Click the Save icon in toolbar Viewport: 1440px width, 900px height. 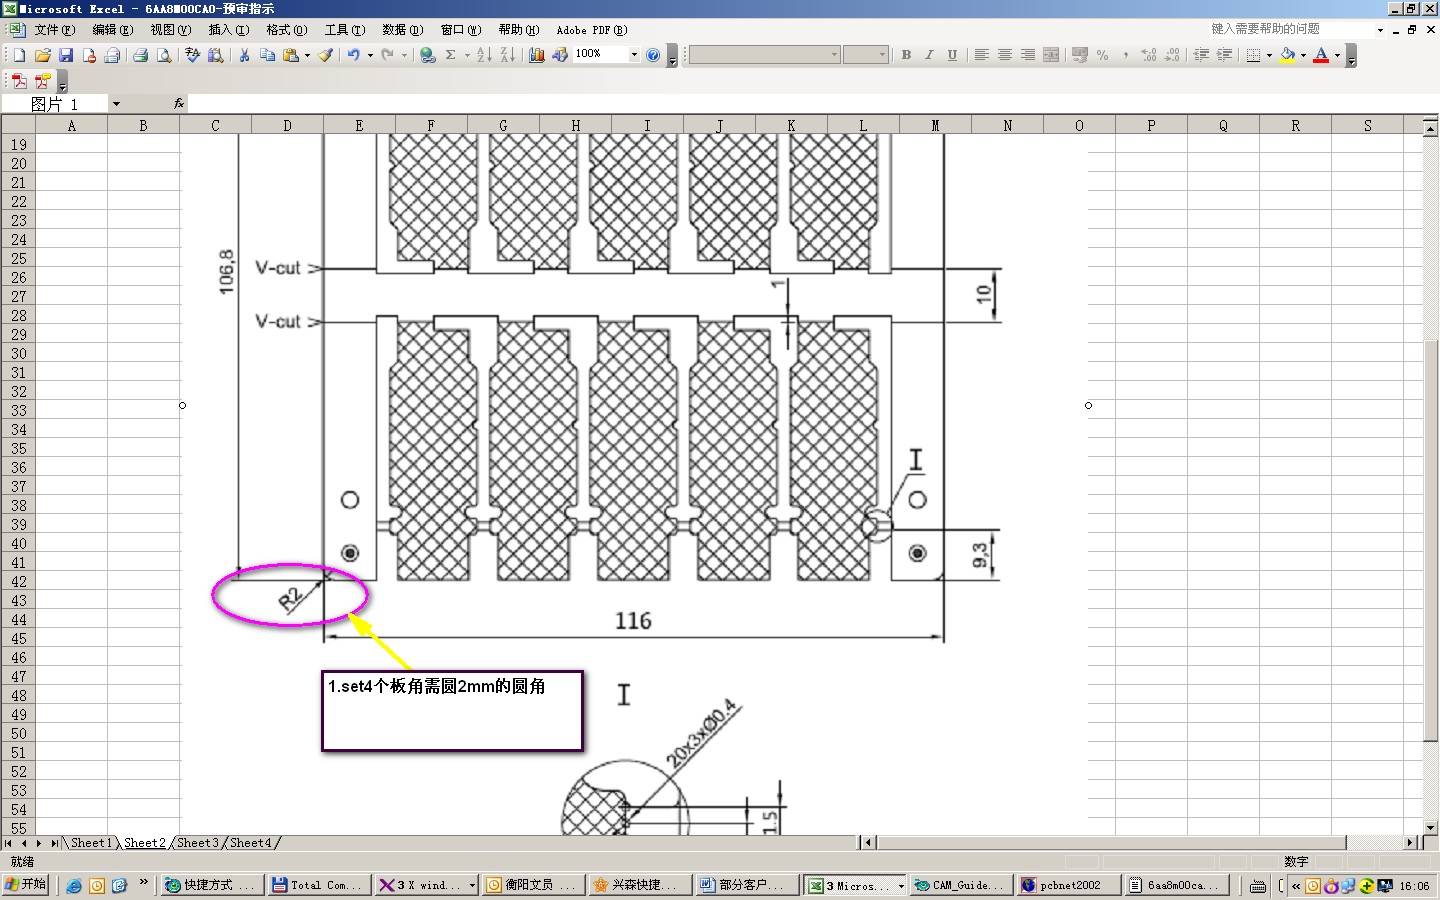coord(66,55)
